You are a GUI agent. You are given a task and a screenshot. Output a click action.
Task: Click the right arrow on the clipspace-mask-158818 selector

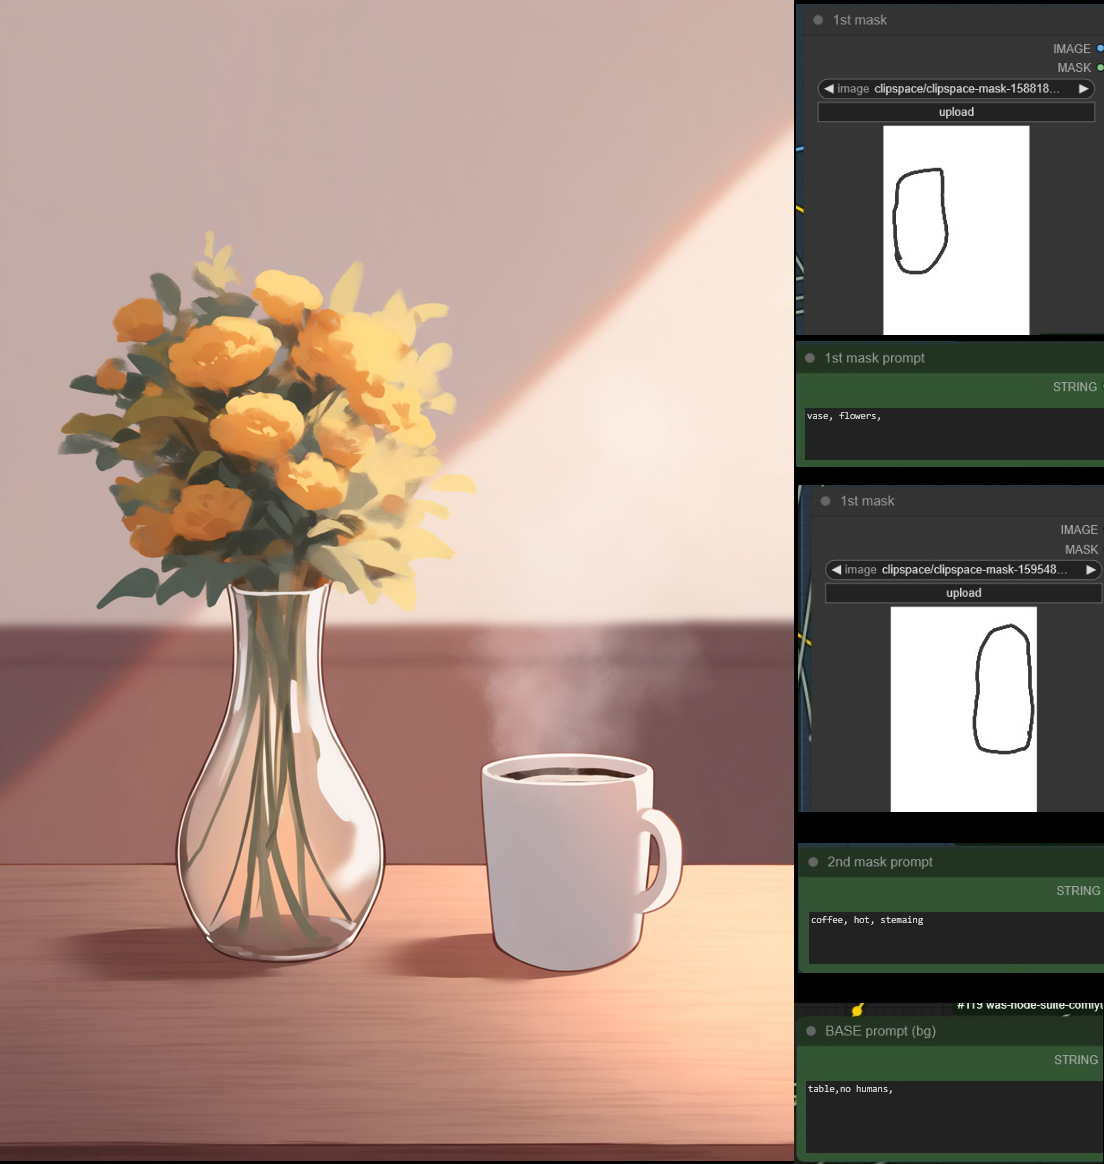pyautogui.click(x=1083, y=89)
